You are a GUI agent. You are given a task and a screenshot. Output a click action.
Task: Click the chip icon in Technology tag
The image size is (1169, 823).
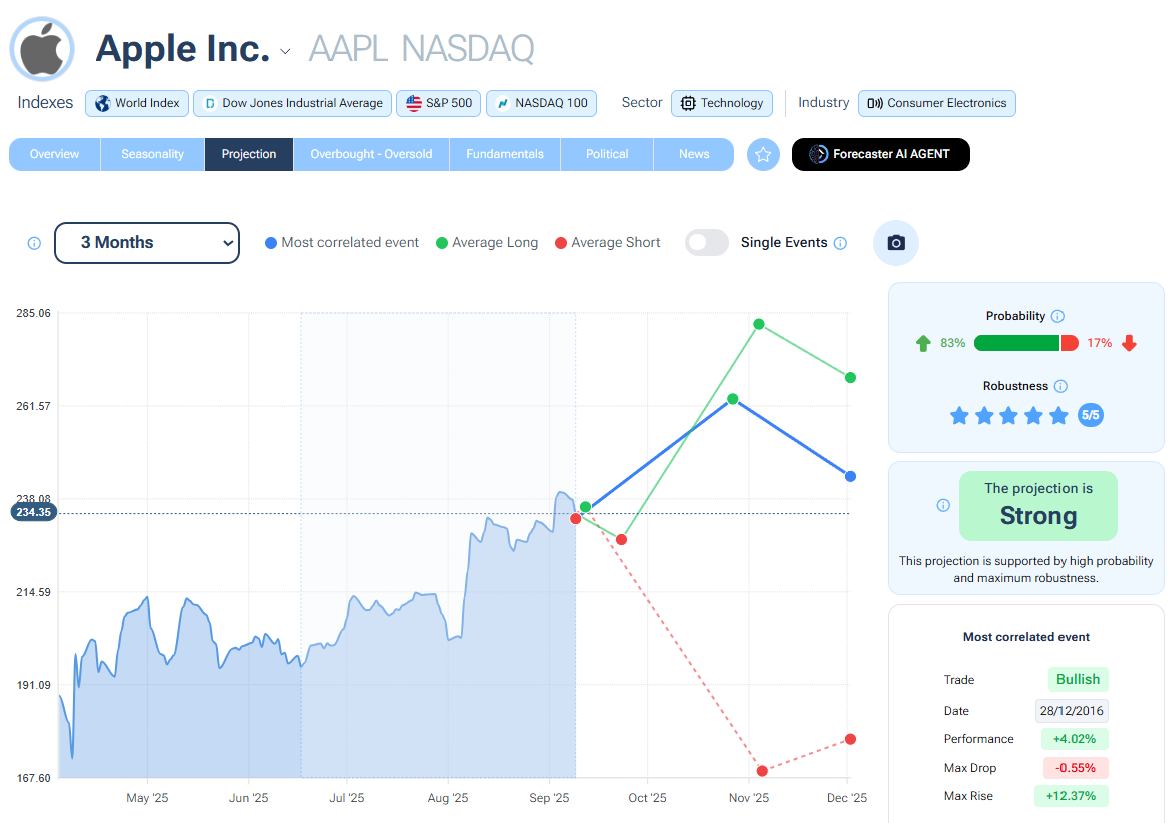point(688,103)
